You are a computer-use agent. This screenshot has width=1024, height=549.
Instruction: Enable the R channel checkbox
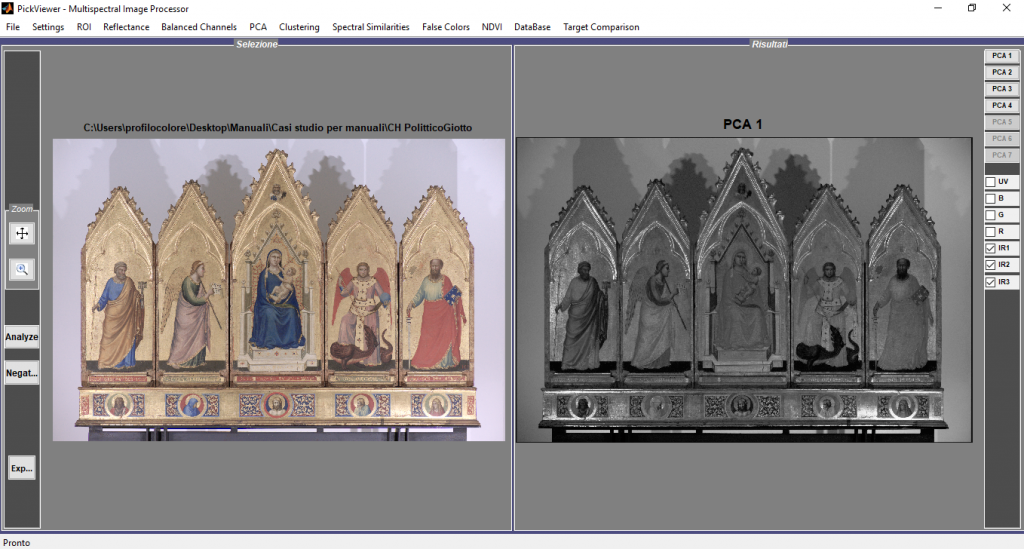(991, 232)
